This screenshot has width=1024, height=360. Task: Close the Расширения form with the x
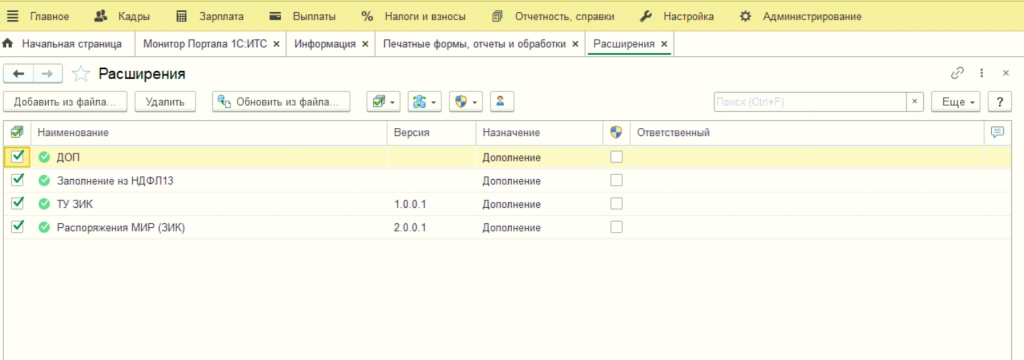[x=1006, y=73]
